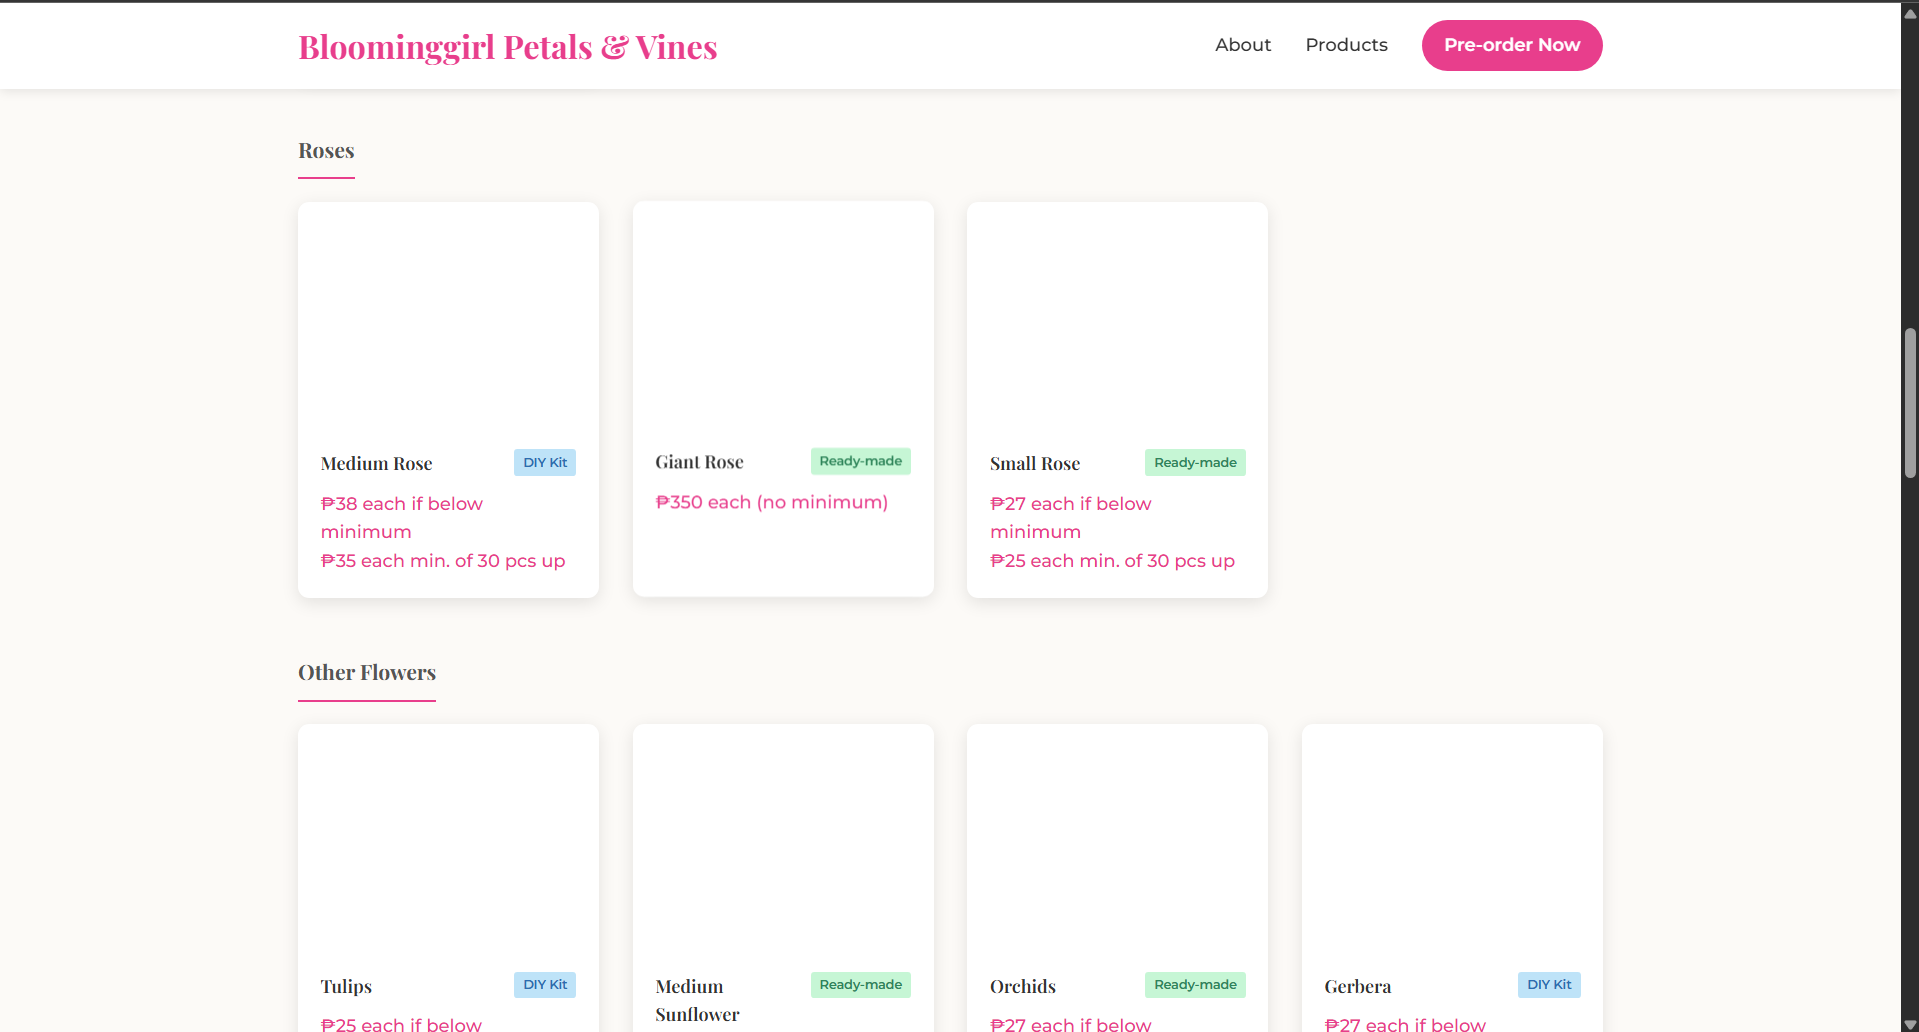Click the Bloominggirl Petals & Vines logo
Viewport: 1919px width, 1032px height.
pyautogui.click(x=507, y=46)
